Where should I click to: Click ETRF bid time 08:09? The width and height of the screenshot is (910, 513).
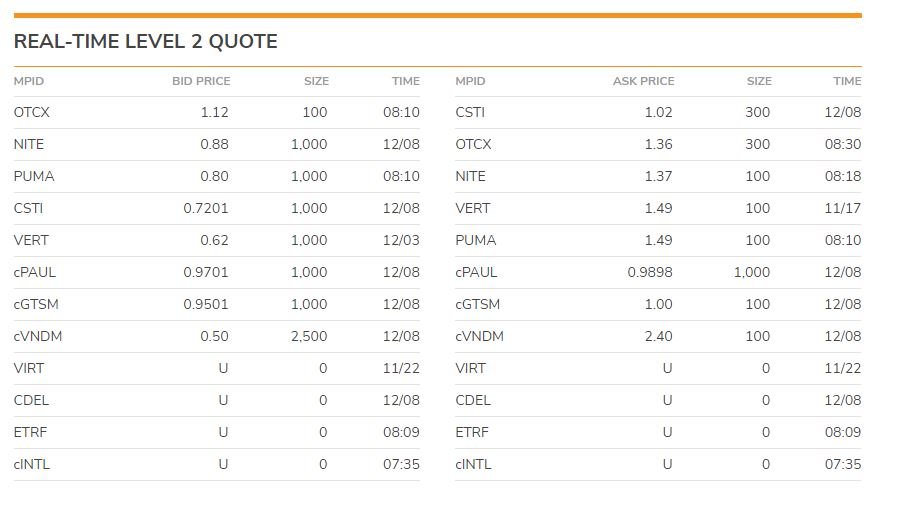coord(401,432)
